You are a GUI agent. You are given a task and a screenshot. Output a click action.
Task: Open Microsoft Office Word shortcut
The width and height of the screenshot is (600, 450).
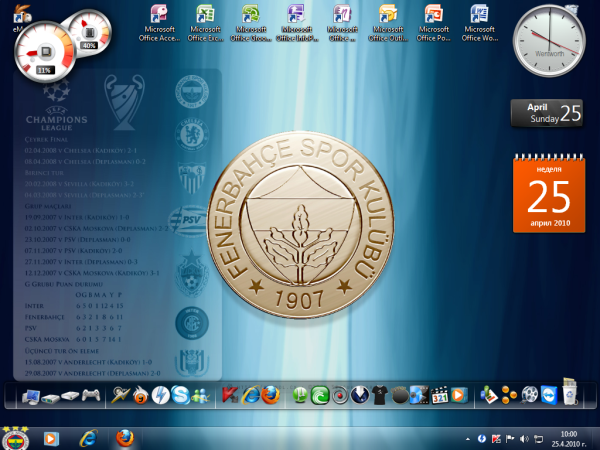[x=479, y=23]
